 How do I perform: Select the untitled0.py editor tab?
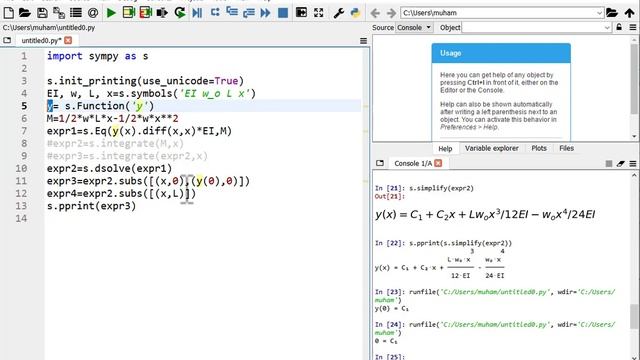pos(41,40)
